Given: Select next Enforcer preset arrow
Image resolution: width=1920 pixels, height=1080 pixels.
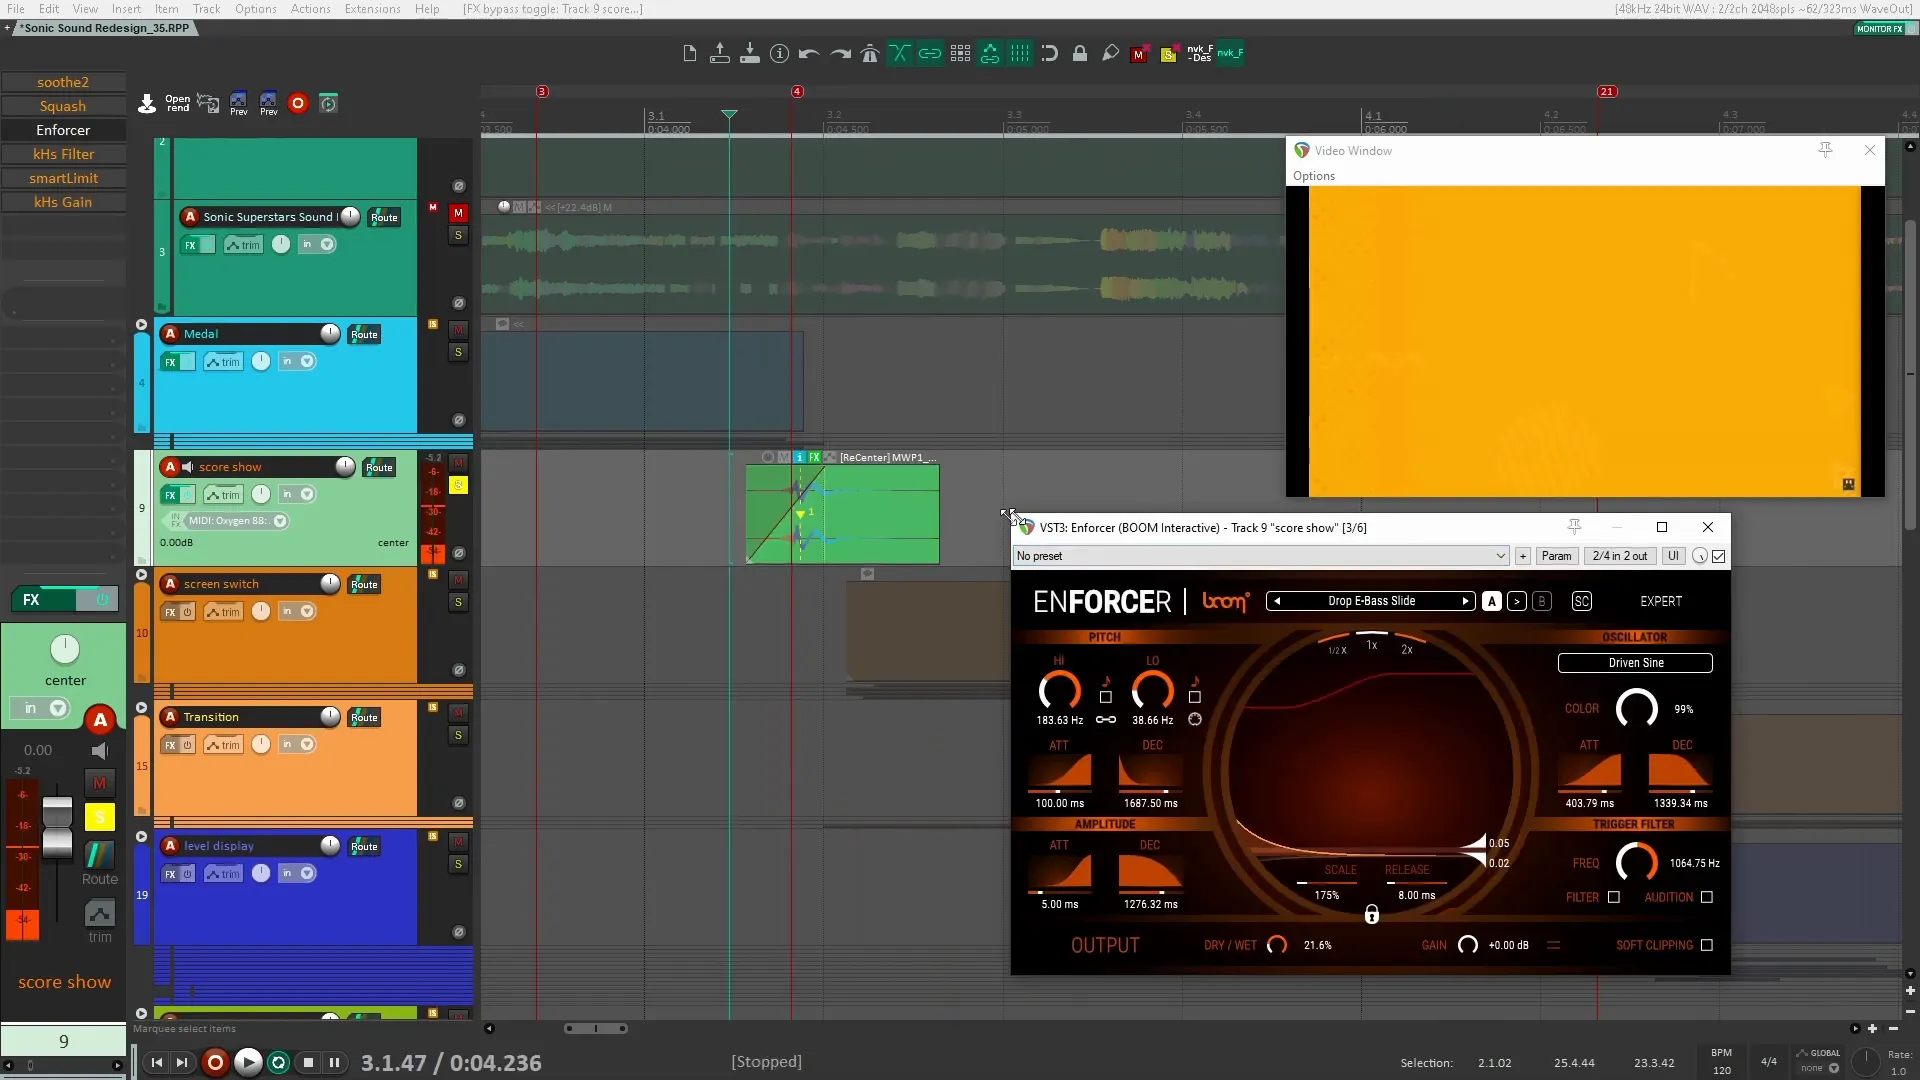Looking at the screenshot, I should point(1465,601).
